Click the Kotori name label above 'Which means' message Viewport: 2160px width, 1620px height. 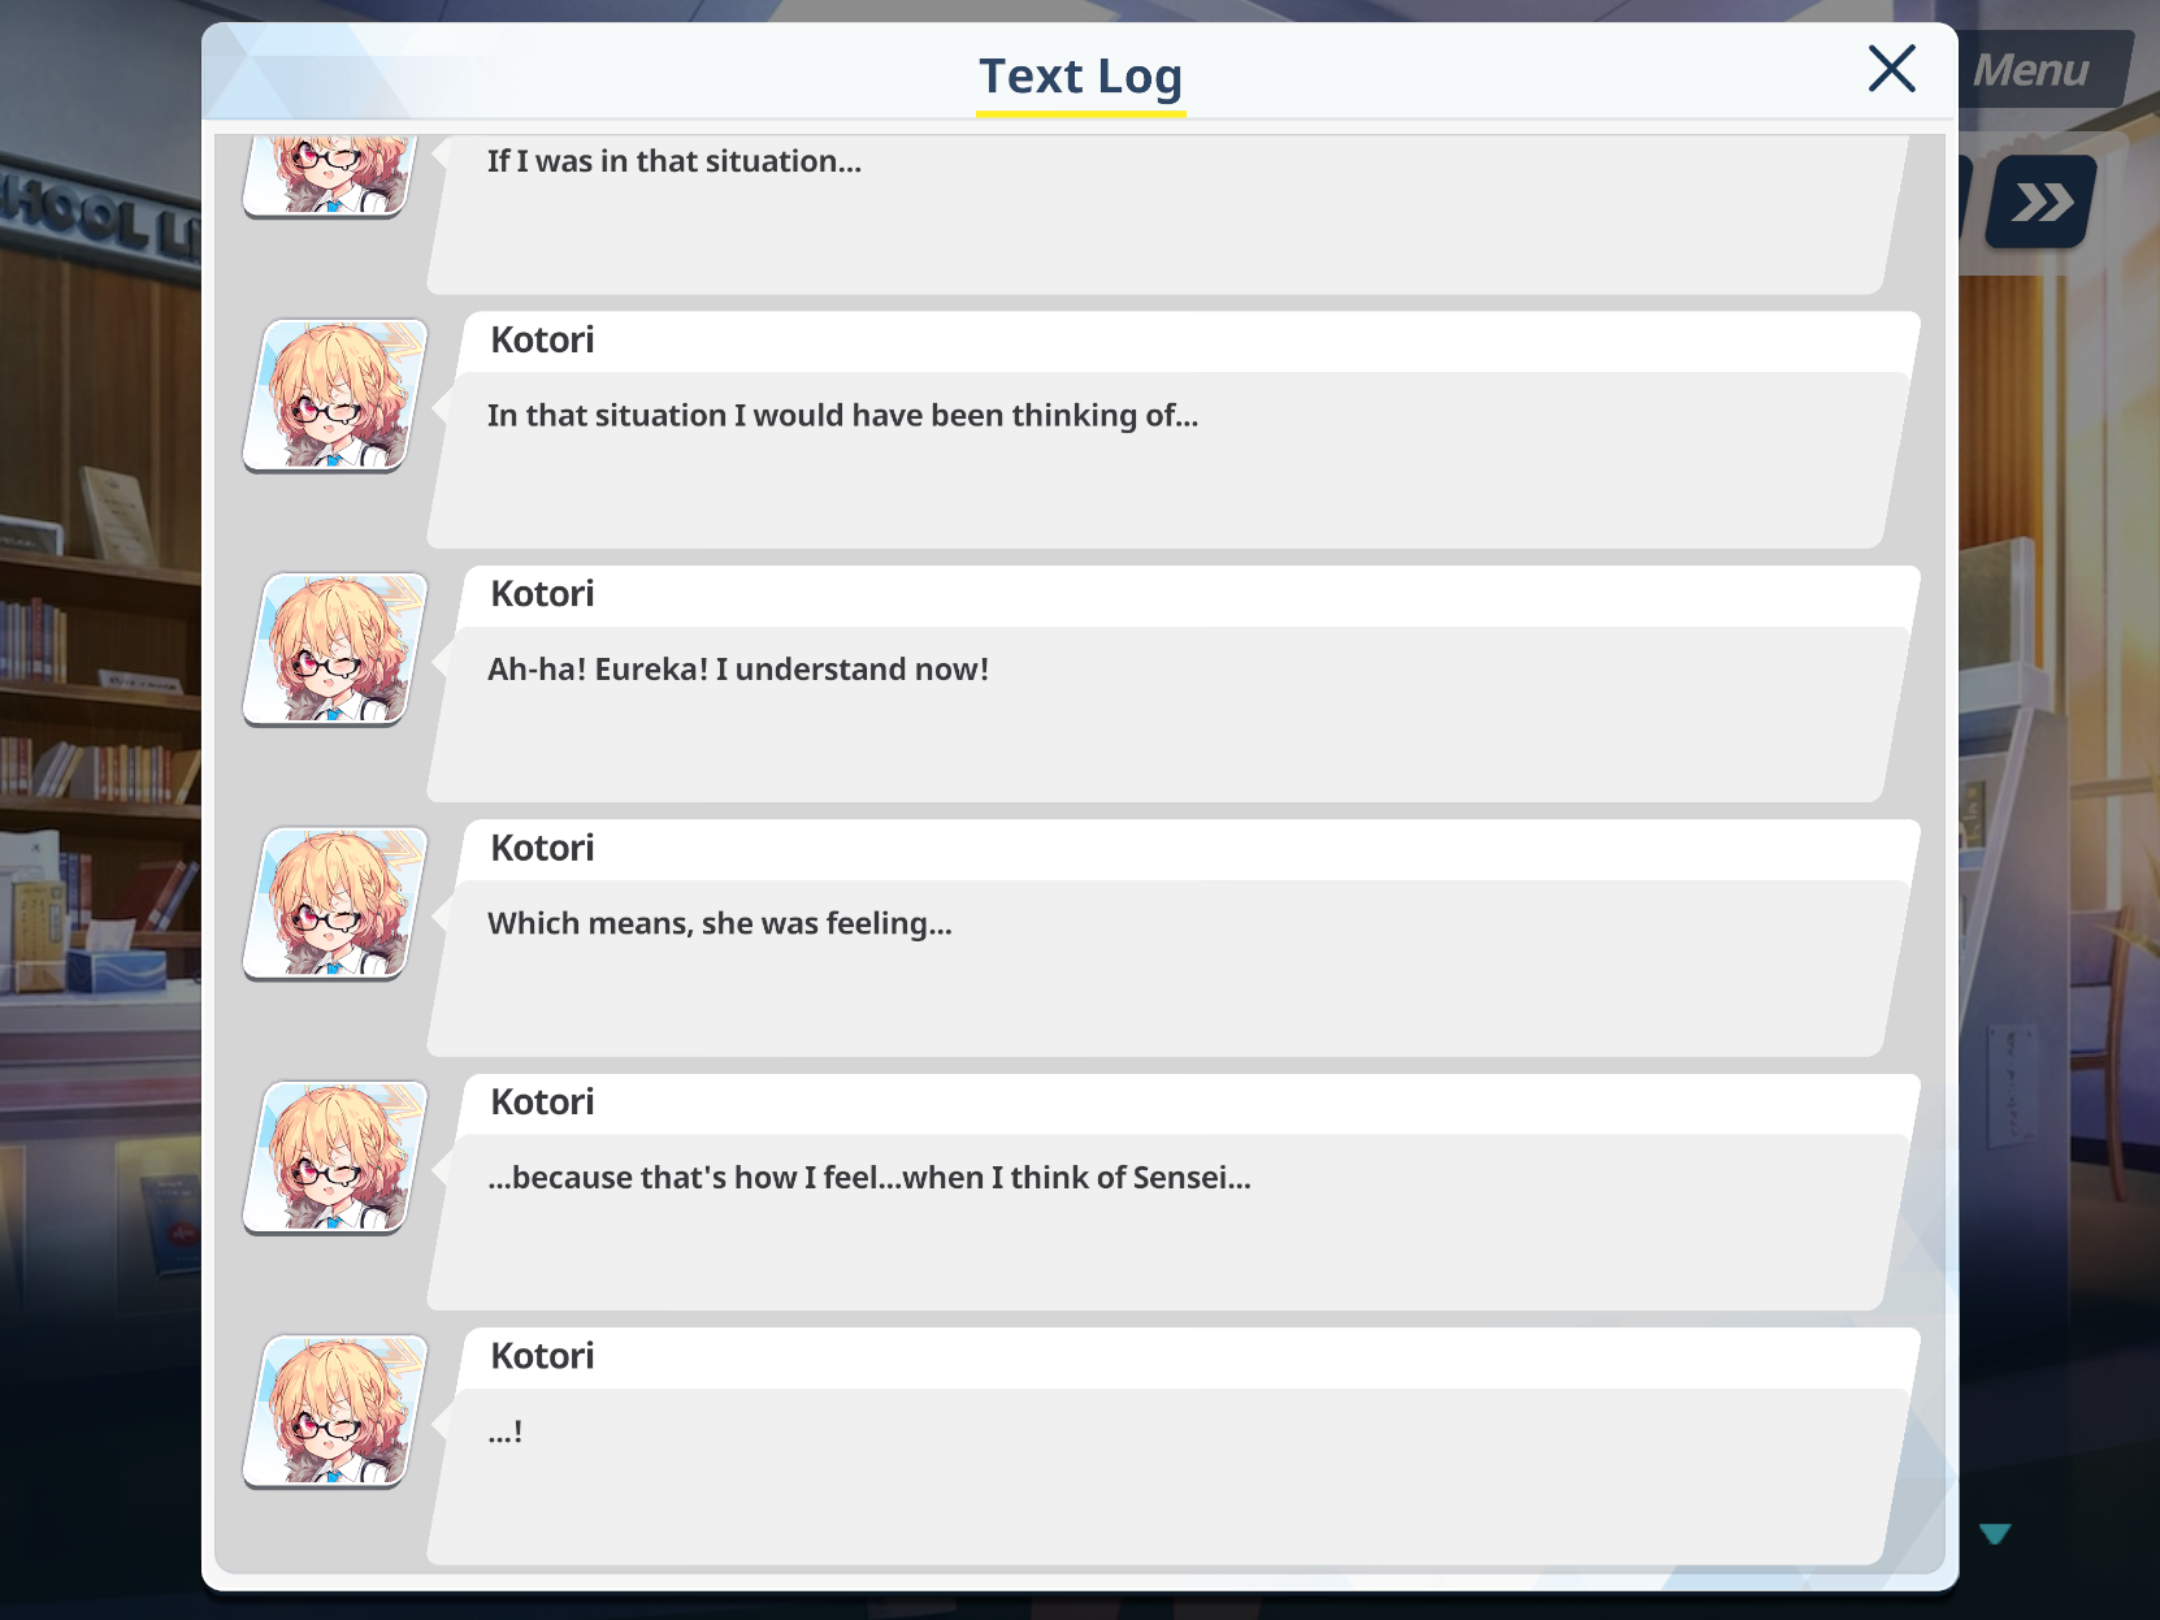[542, 848]
